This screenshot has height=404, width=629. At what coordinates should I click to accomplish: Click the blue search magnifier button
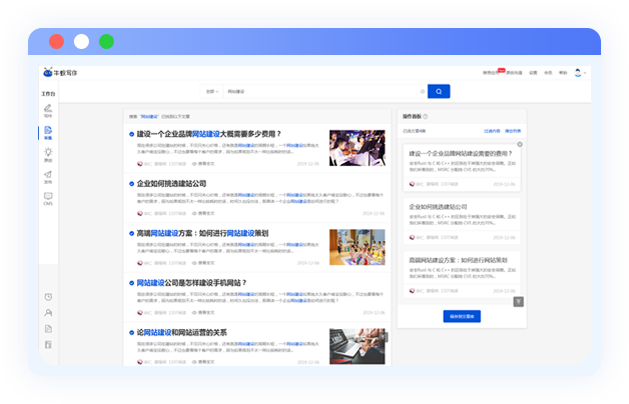point(438,91)
